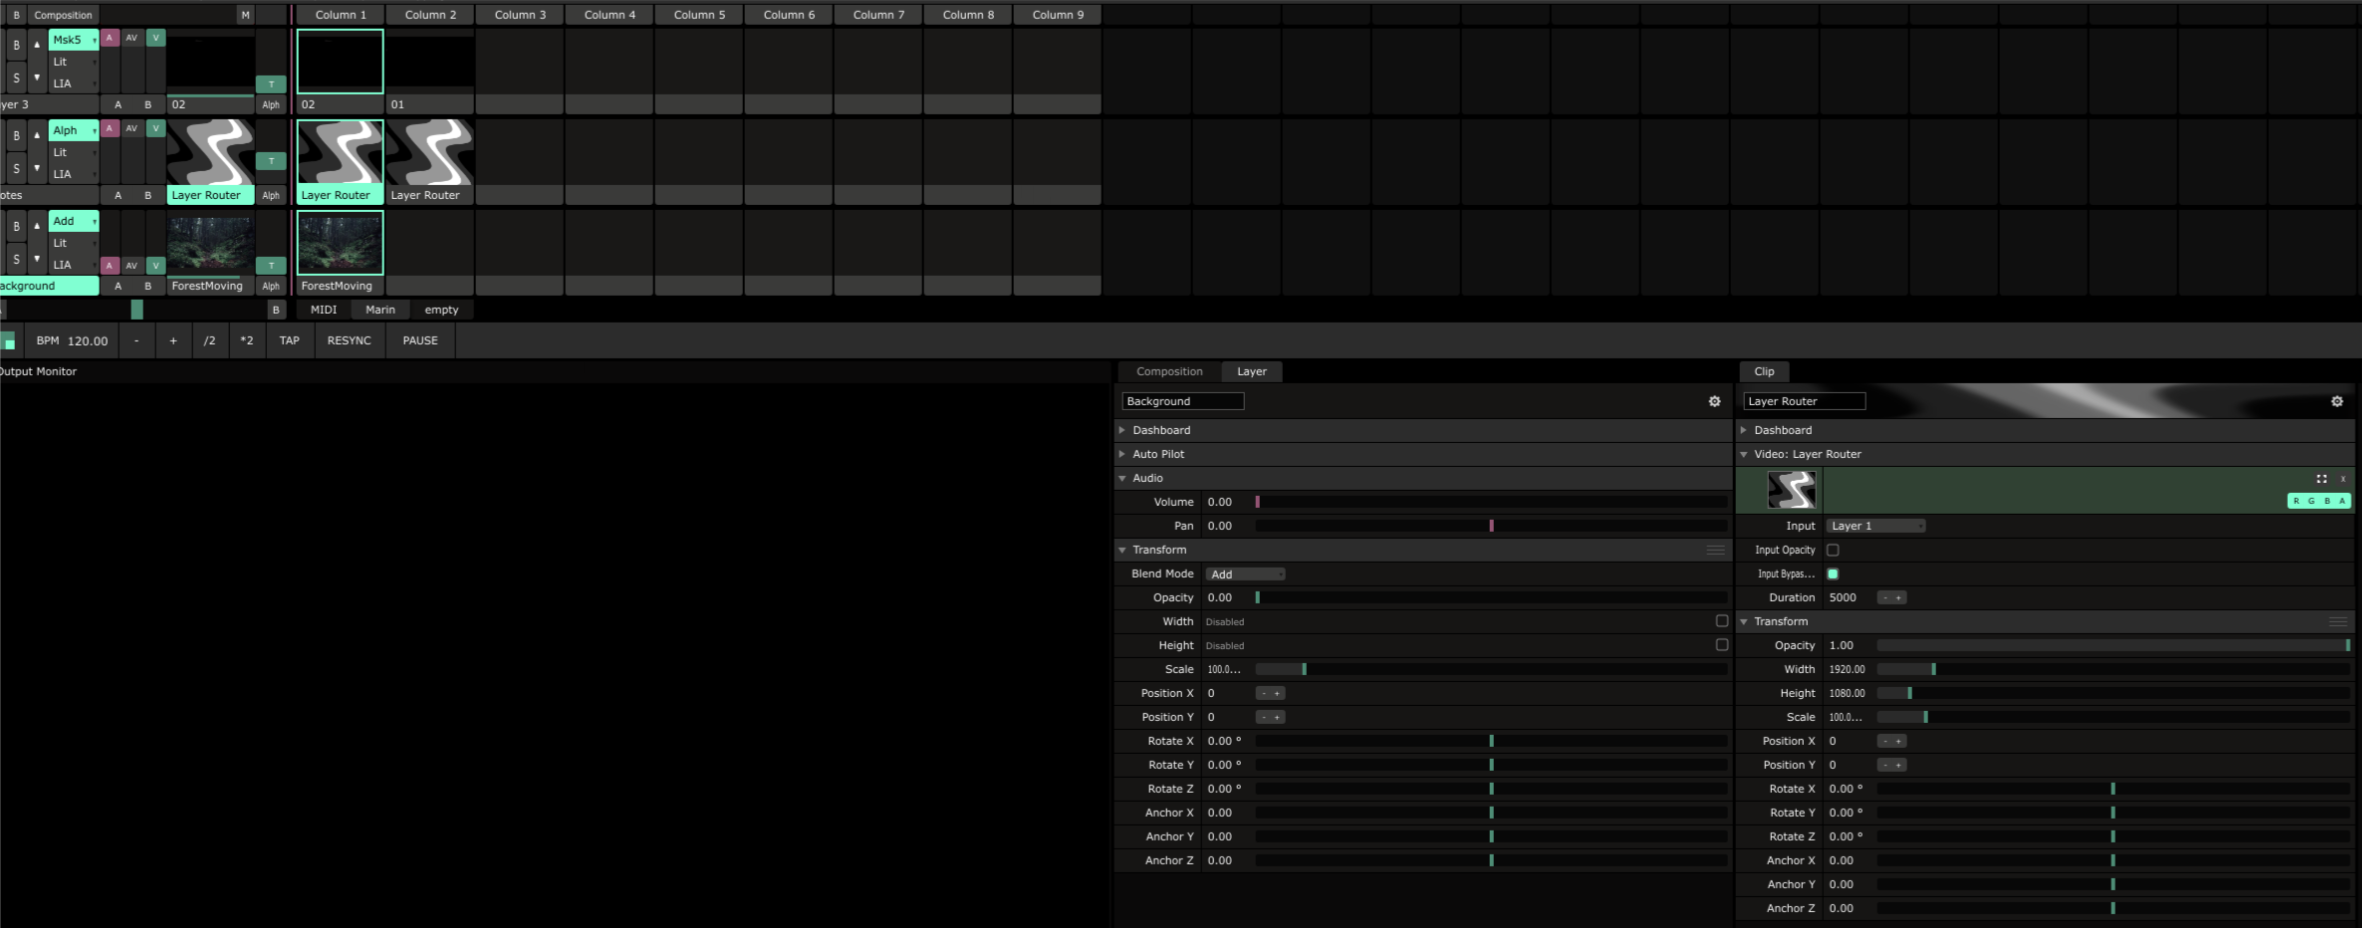Switch to the Composition tab
Screen dimensions: 2362x928
(1168, 371)
